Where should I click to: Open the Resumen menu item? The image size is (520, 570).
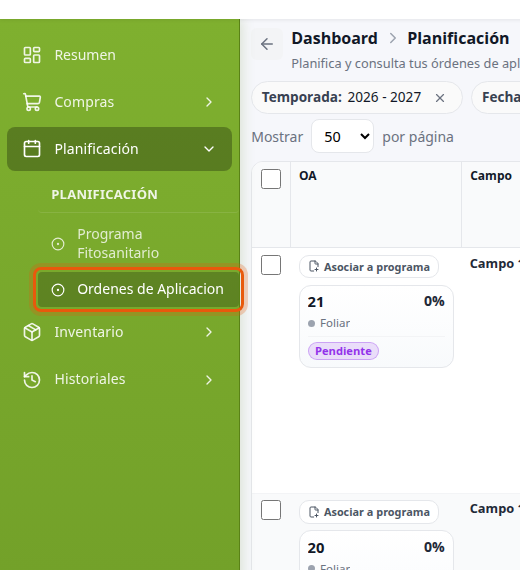coord(119,55)
